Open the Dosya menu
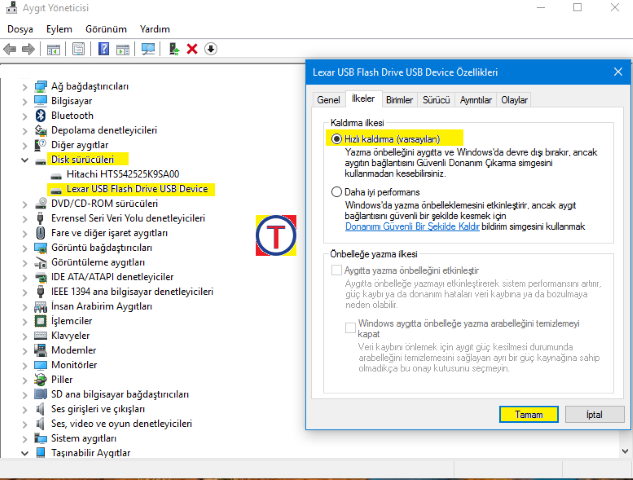The height and width of the screenshot is (480, 633). point(20,29)
